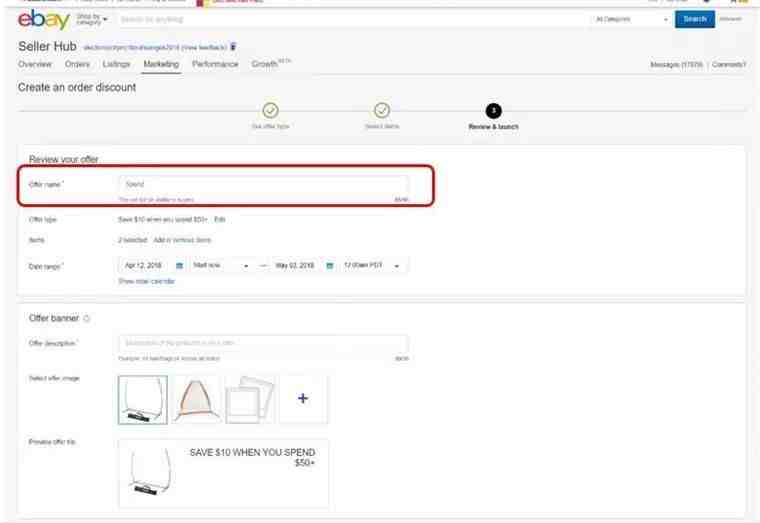Click the Apr 12, 2018 start date field
Viewport: 760px width, 523px height.
pos(143,266)
